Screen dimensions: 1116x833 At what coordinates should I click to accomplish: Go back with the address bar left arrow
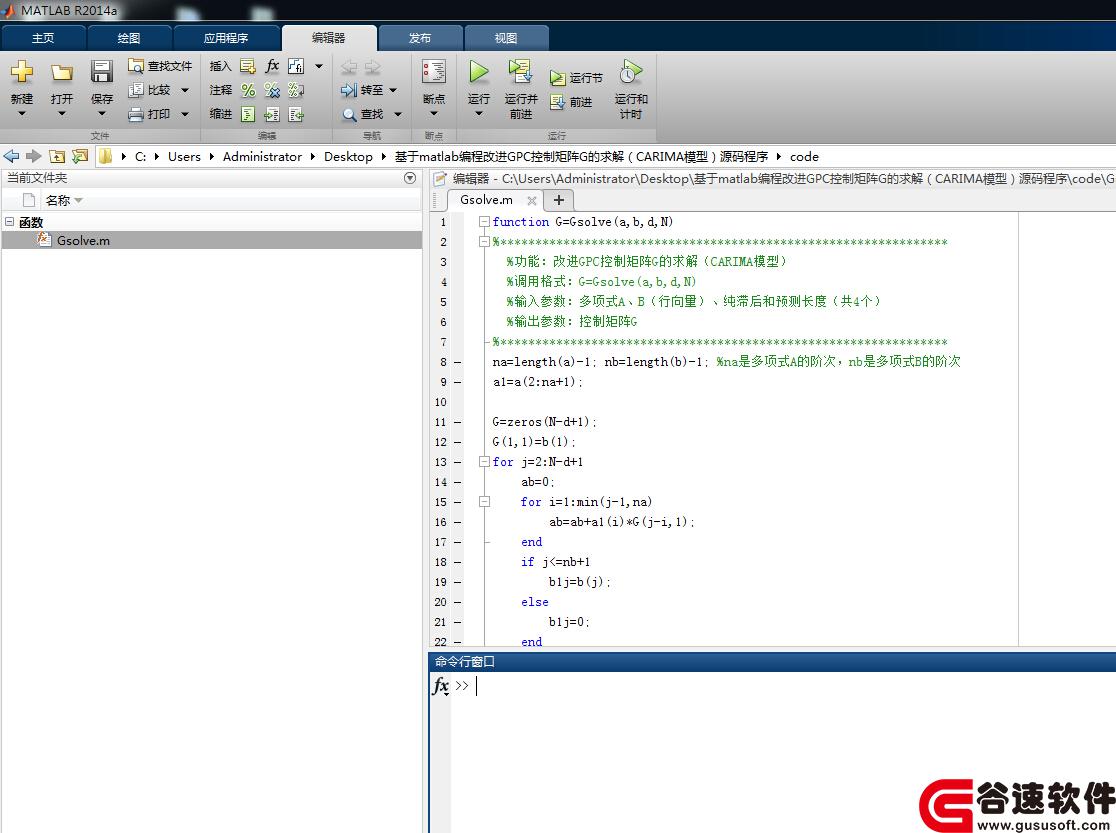coord(11,156)
